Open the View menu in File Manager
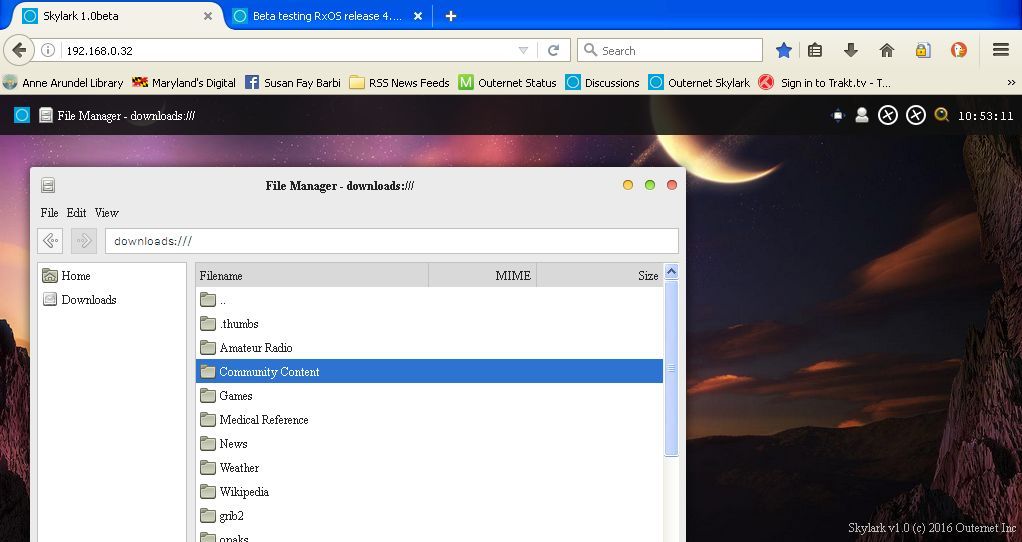This screenshot has height=542, width=1022. 106,213
